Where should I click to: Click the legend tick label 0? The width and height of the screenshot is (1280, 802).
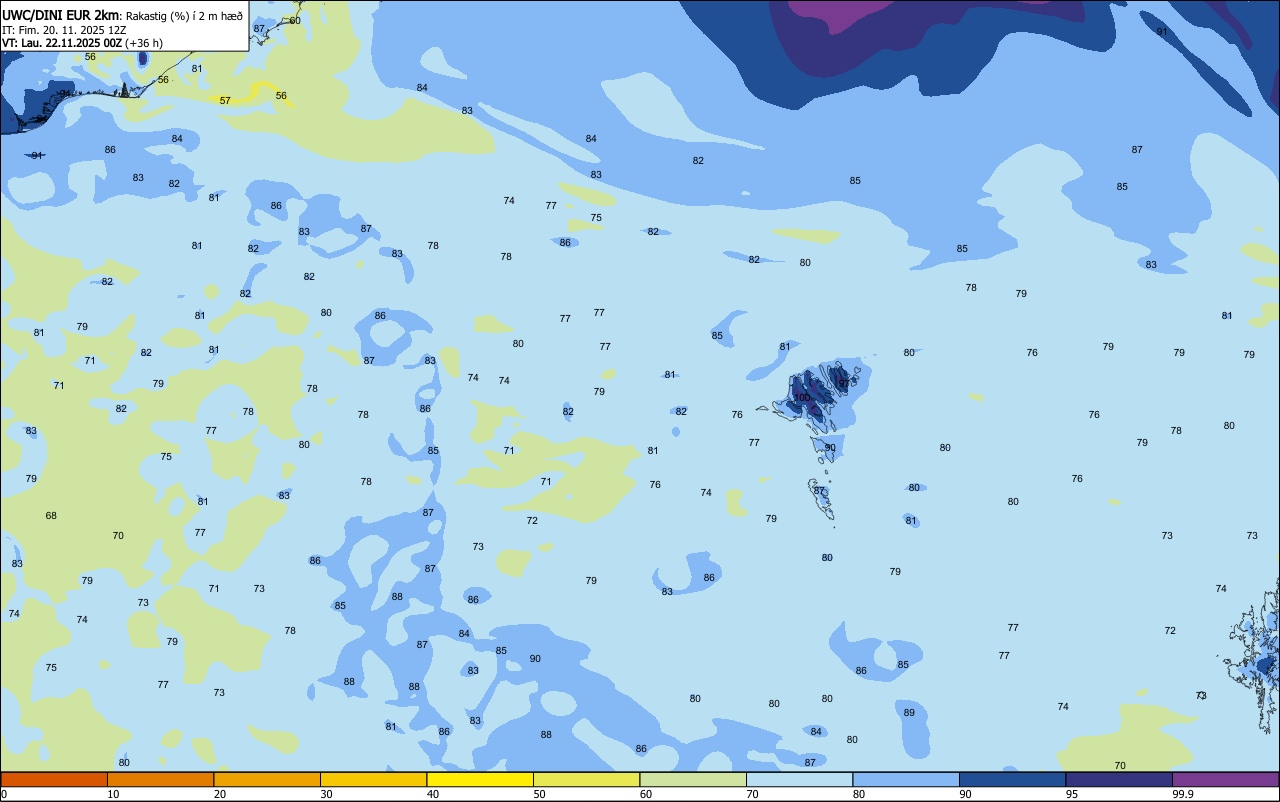(x=4, y=794)
